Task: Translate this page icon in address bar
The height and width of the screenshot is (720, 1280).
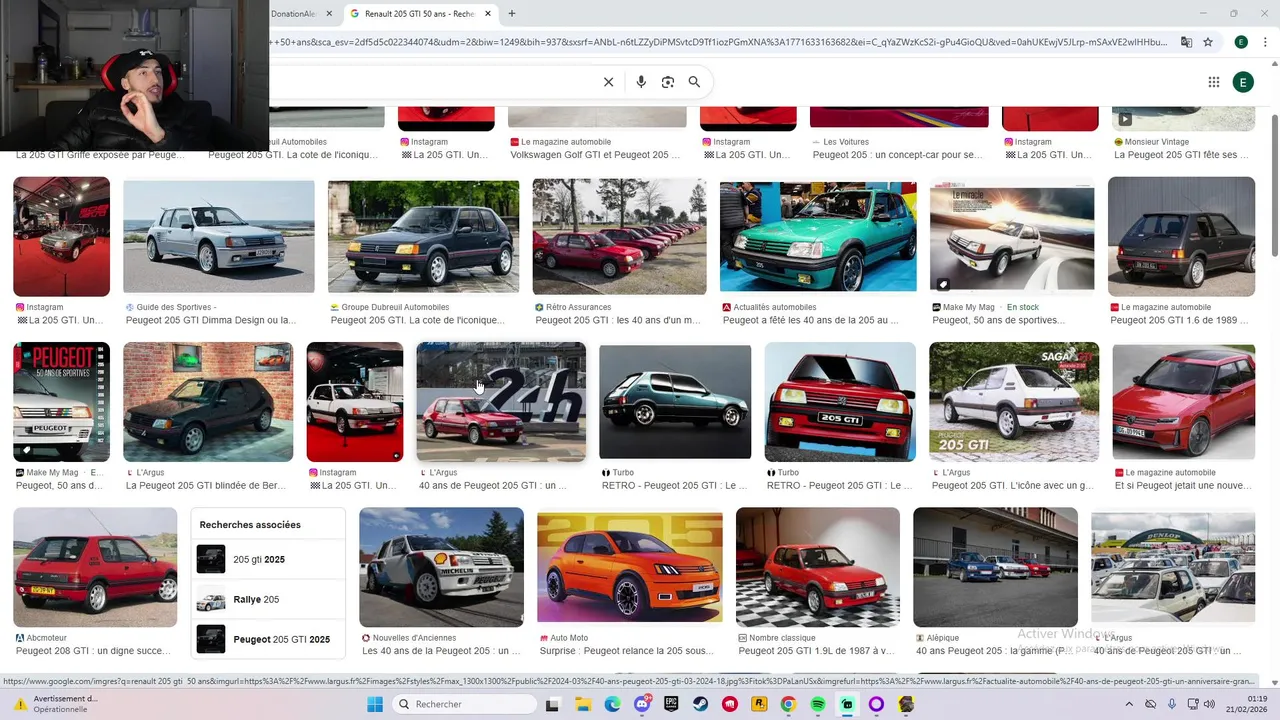Action: point(1186,42)
